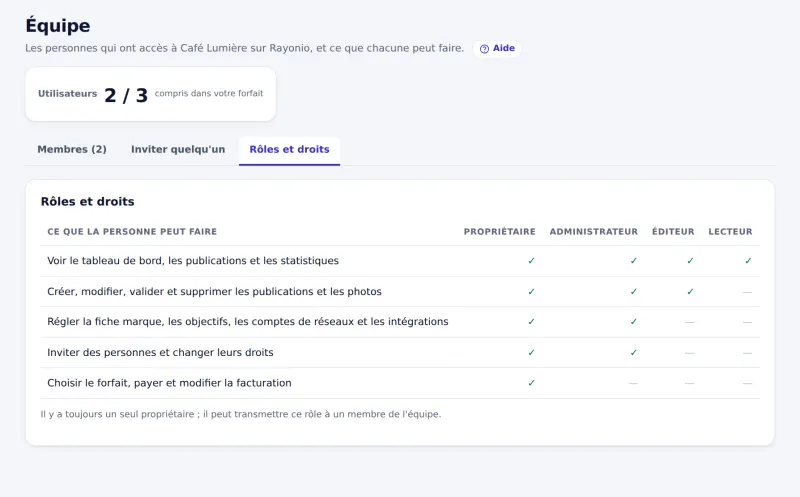Click Administrateur checkmark in 'Créer, modifier' row
Image resolution: width=800 pixels, height=497 pixels.
pos(633,292)
